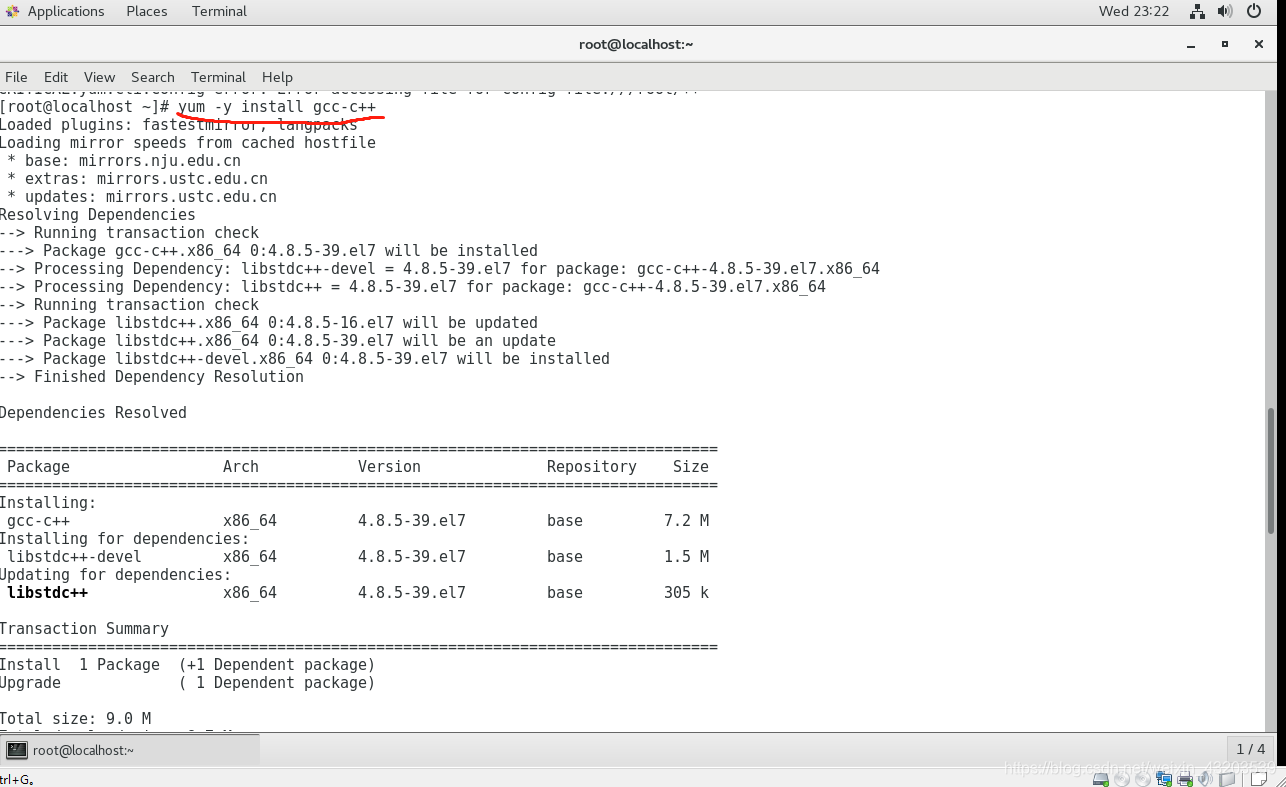Open the Wed 23:22 clock calendar
Image resolution: width=1286 pixels, height=787 pixels.
1133,11
